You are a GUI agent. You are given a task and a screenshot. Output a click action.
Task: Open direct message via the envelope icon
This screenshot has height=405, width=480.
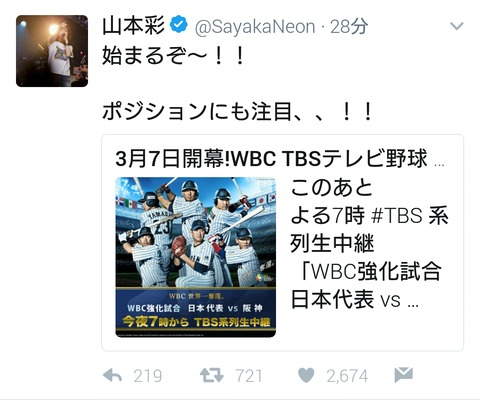(404, 375)
